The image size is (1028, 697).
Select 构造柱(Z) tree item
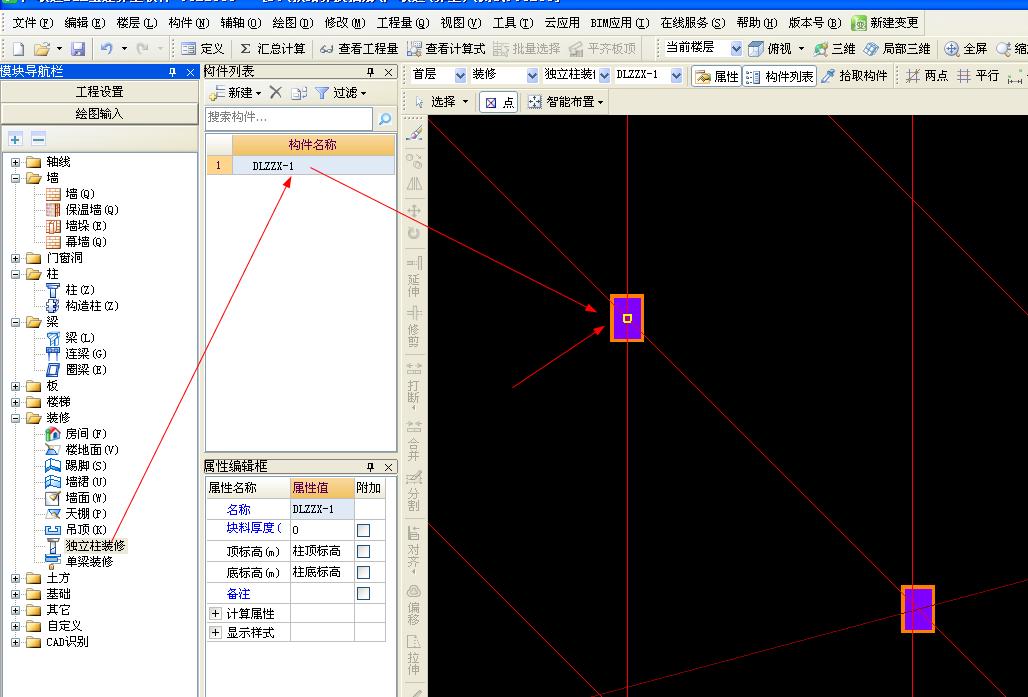(x=92, y=306)
